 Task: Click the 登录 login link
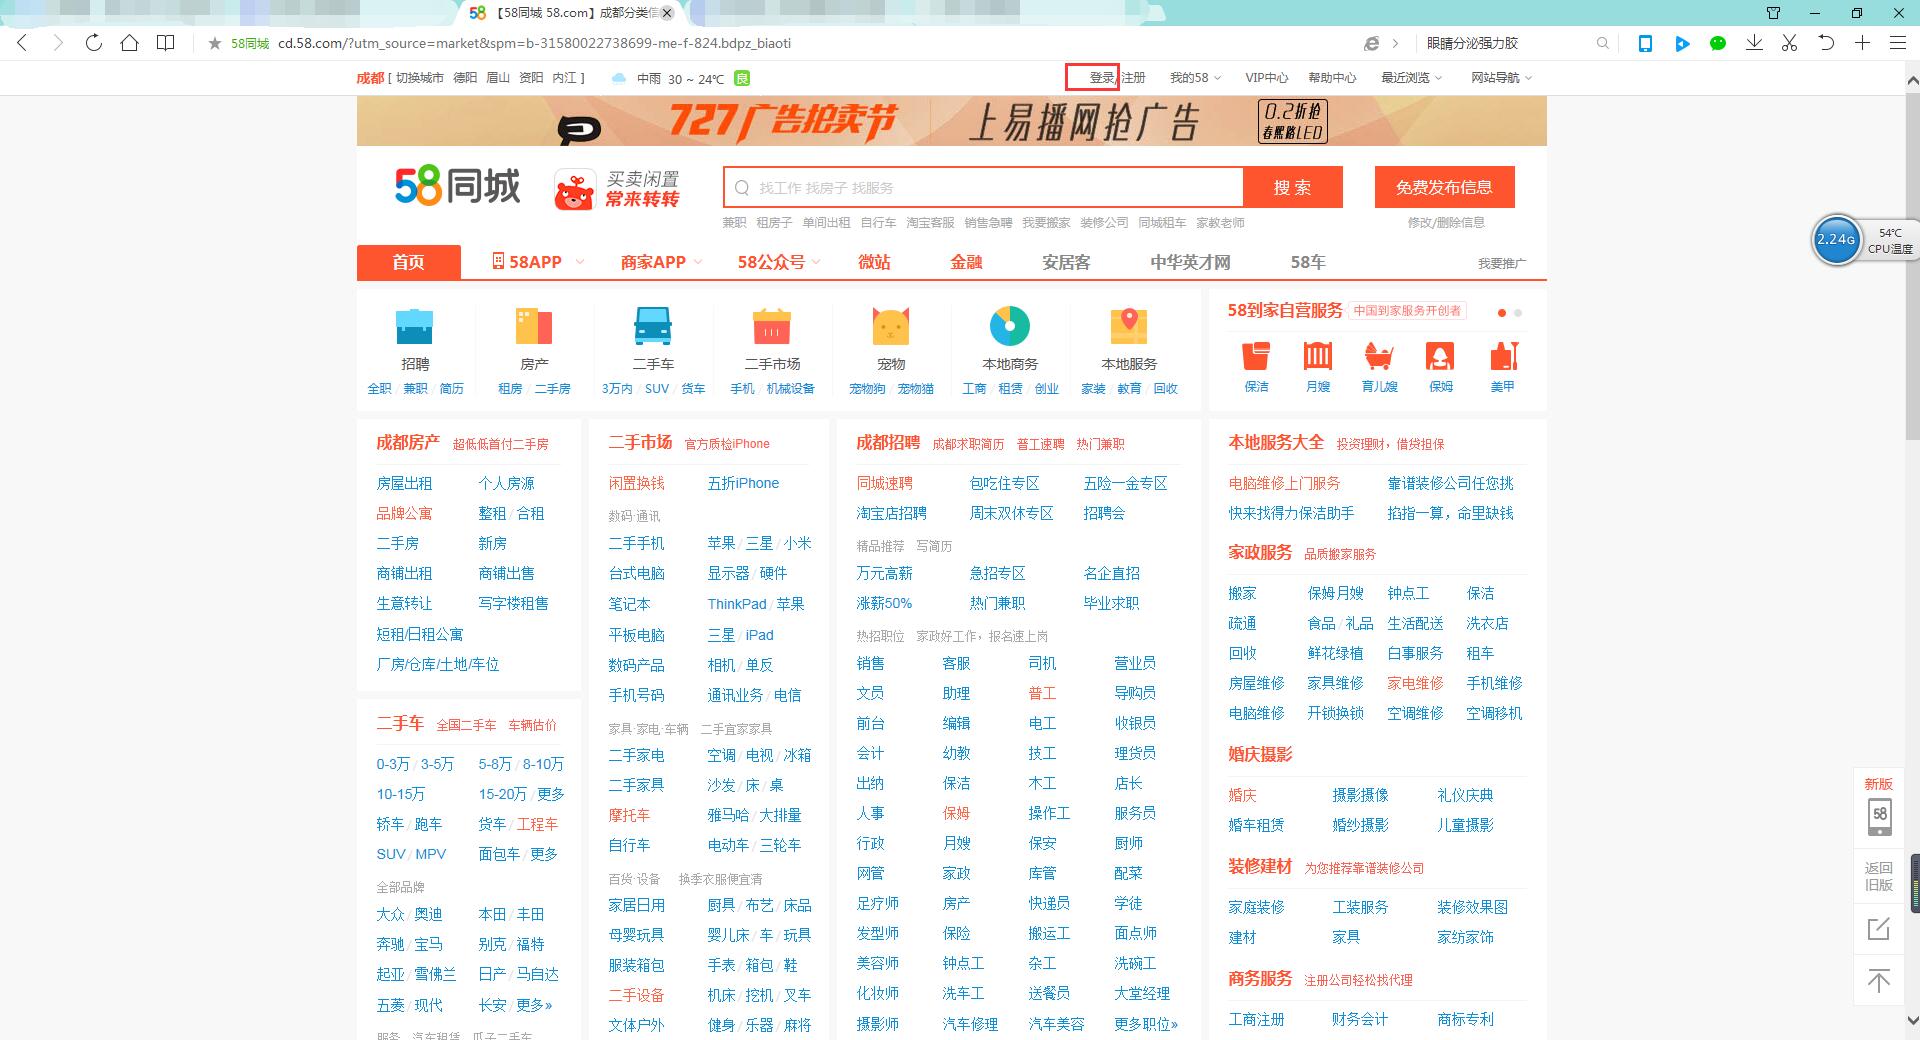click(1101, 77)
